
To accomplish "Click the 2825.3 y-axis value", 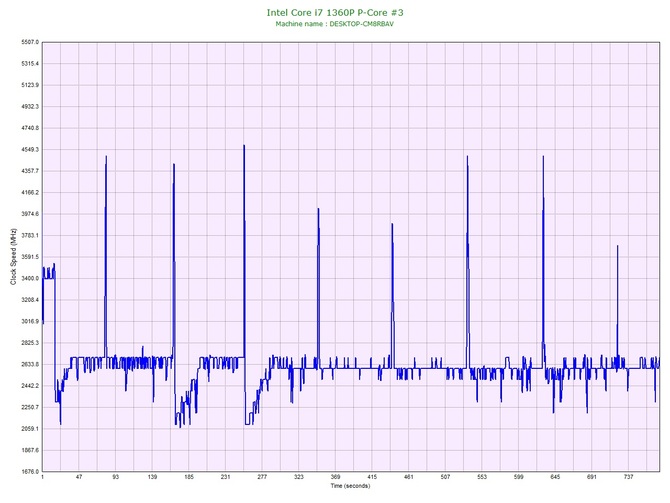I will [x=30, y=343].
